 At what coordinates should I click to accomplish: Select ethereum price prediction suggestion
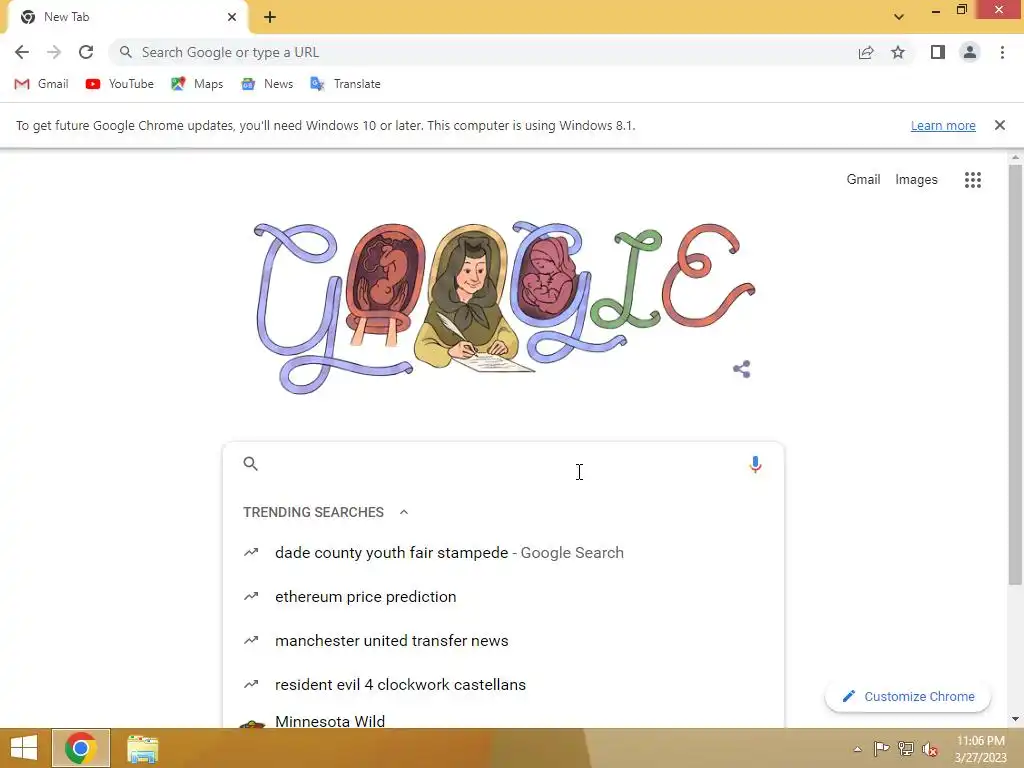[503, 596]
